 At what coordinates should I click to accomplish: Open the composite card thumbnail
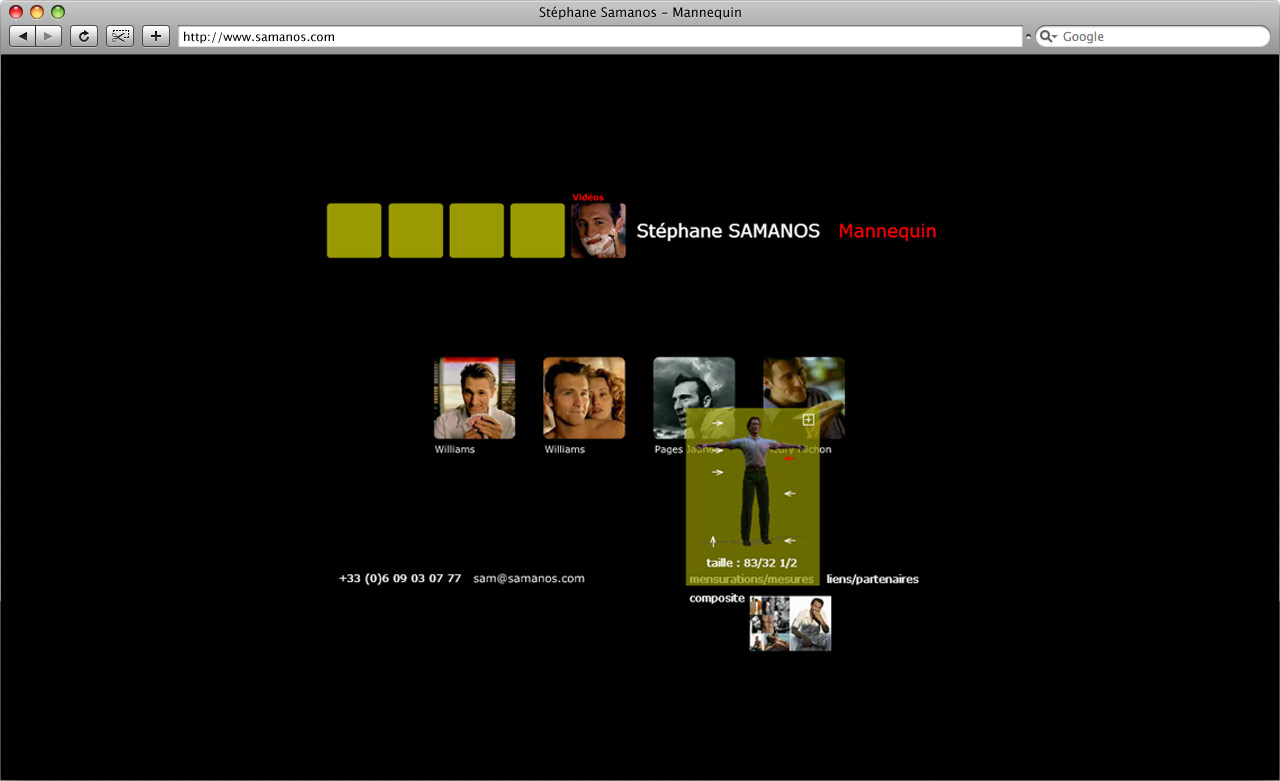pyautogui.click(x=790, y=624)
